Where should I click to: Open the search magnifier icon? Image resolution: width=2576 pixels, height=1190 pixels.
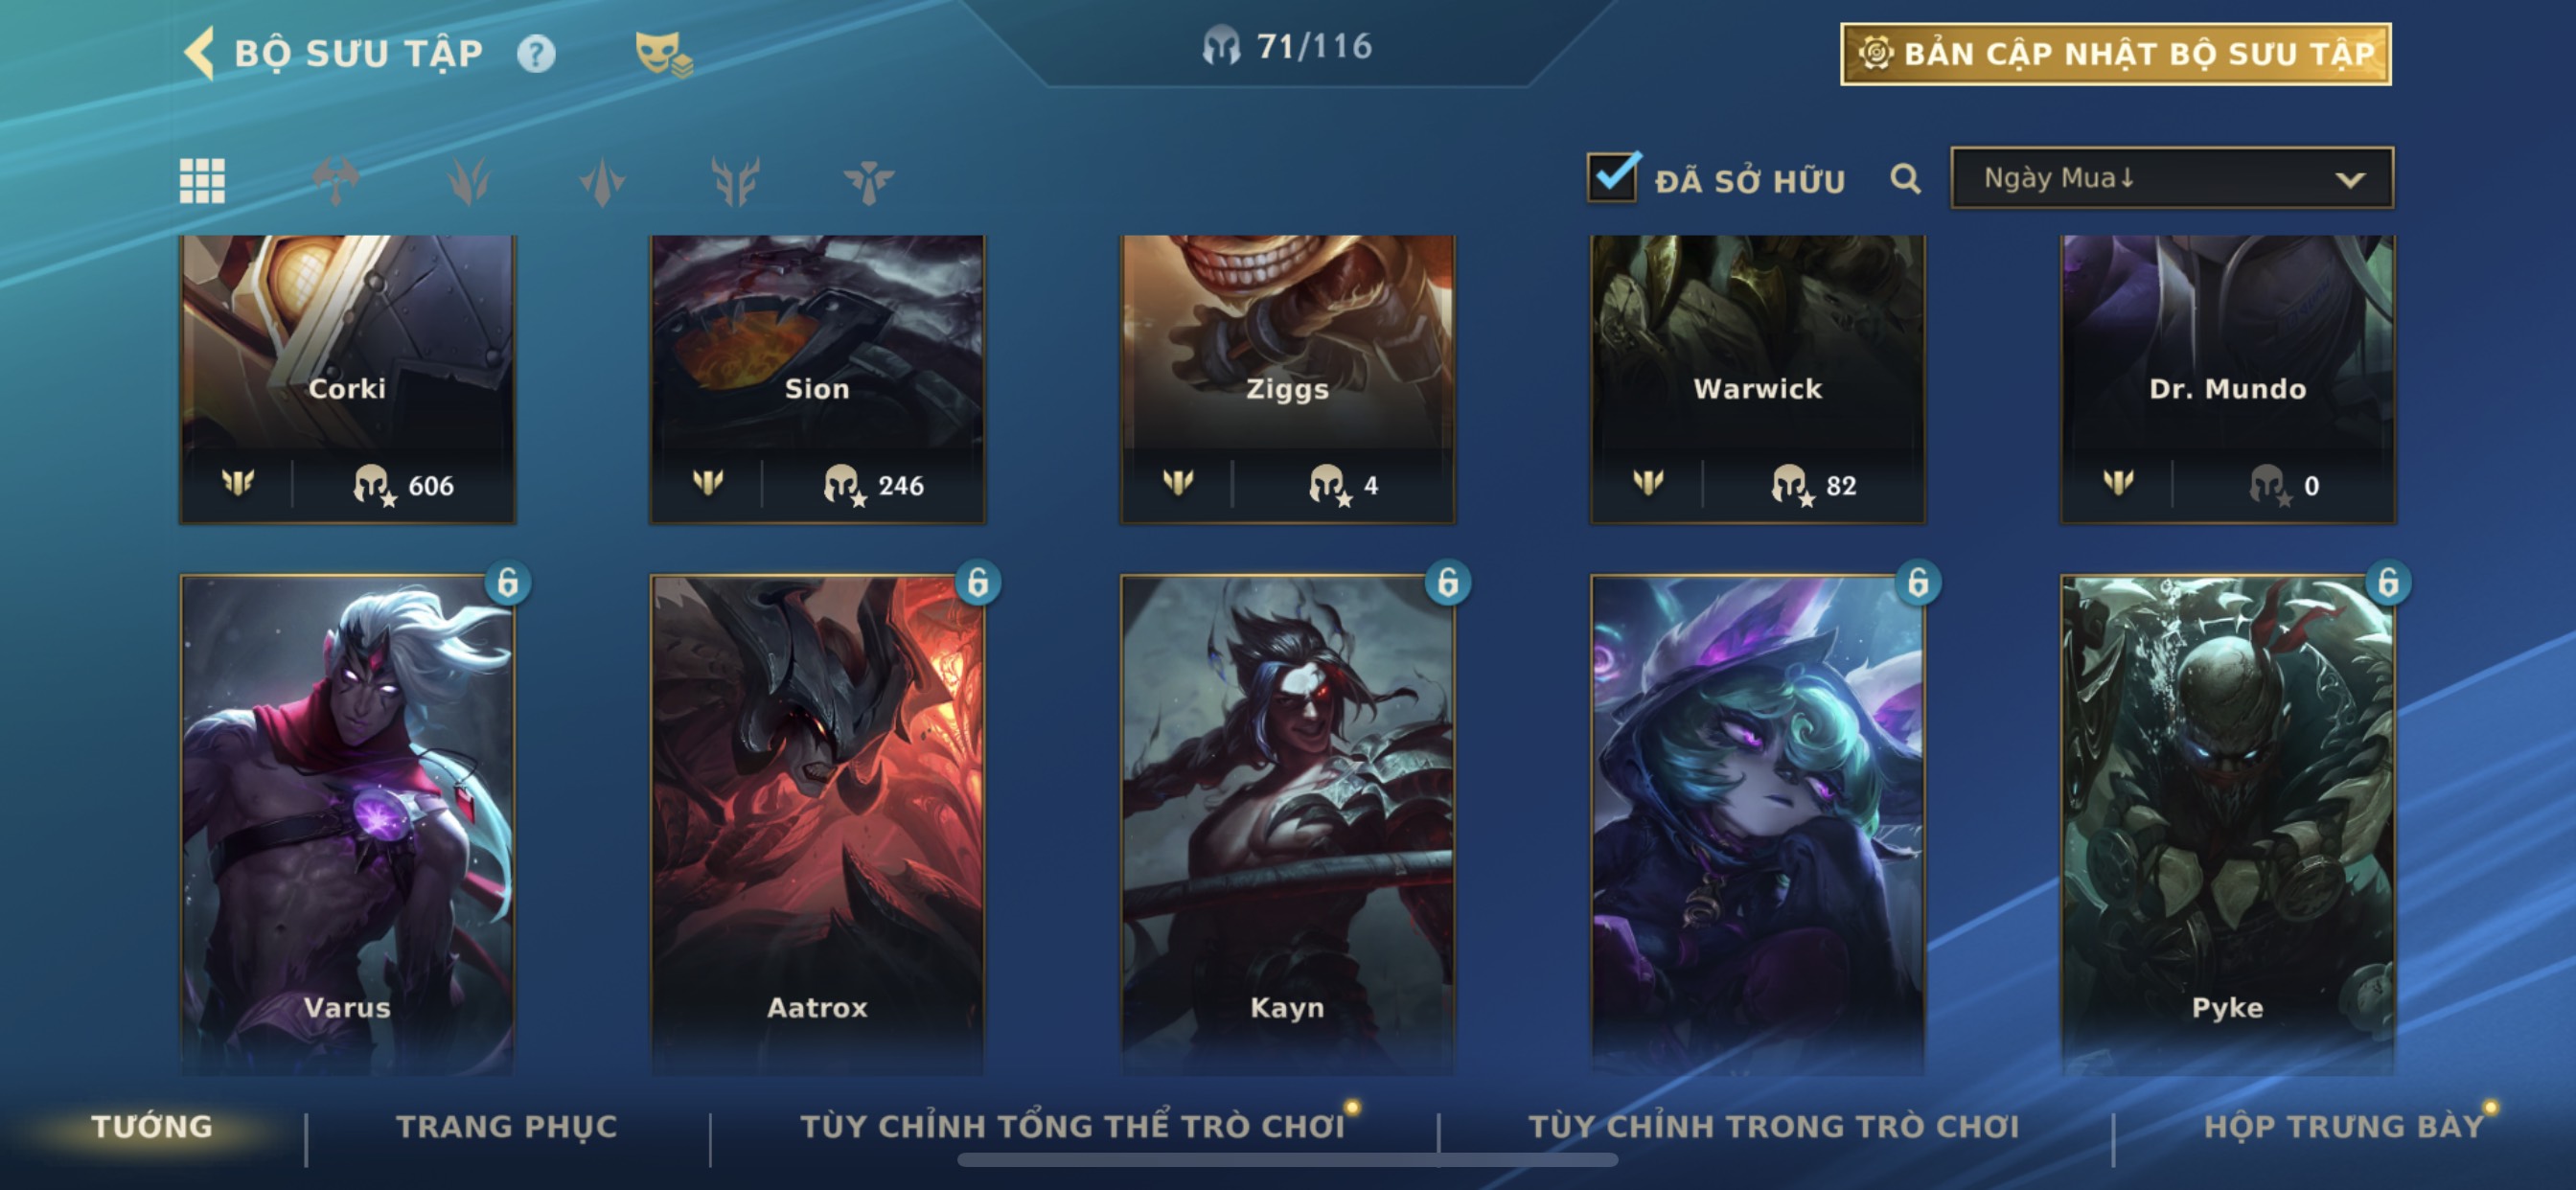coord(1905,180)
